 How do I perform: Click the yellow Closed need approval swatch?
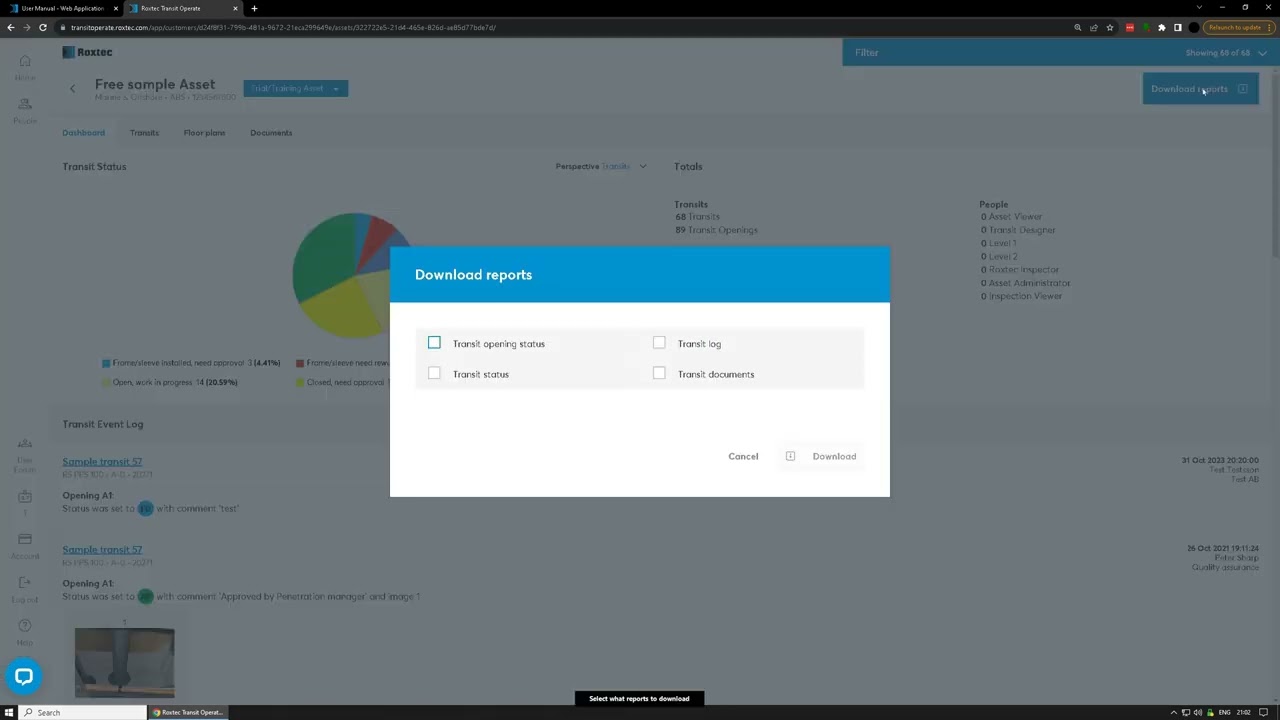pos(299,382)
